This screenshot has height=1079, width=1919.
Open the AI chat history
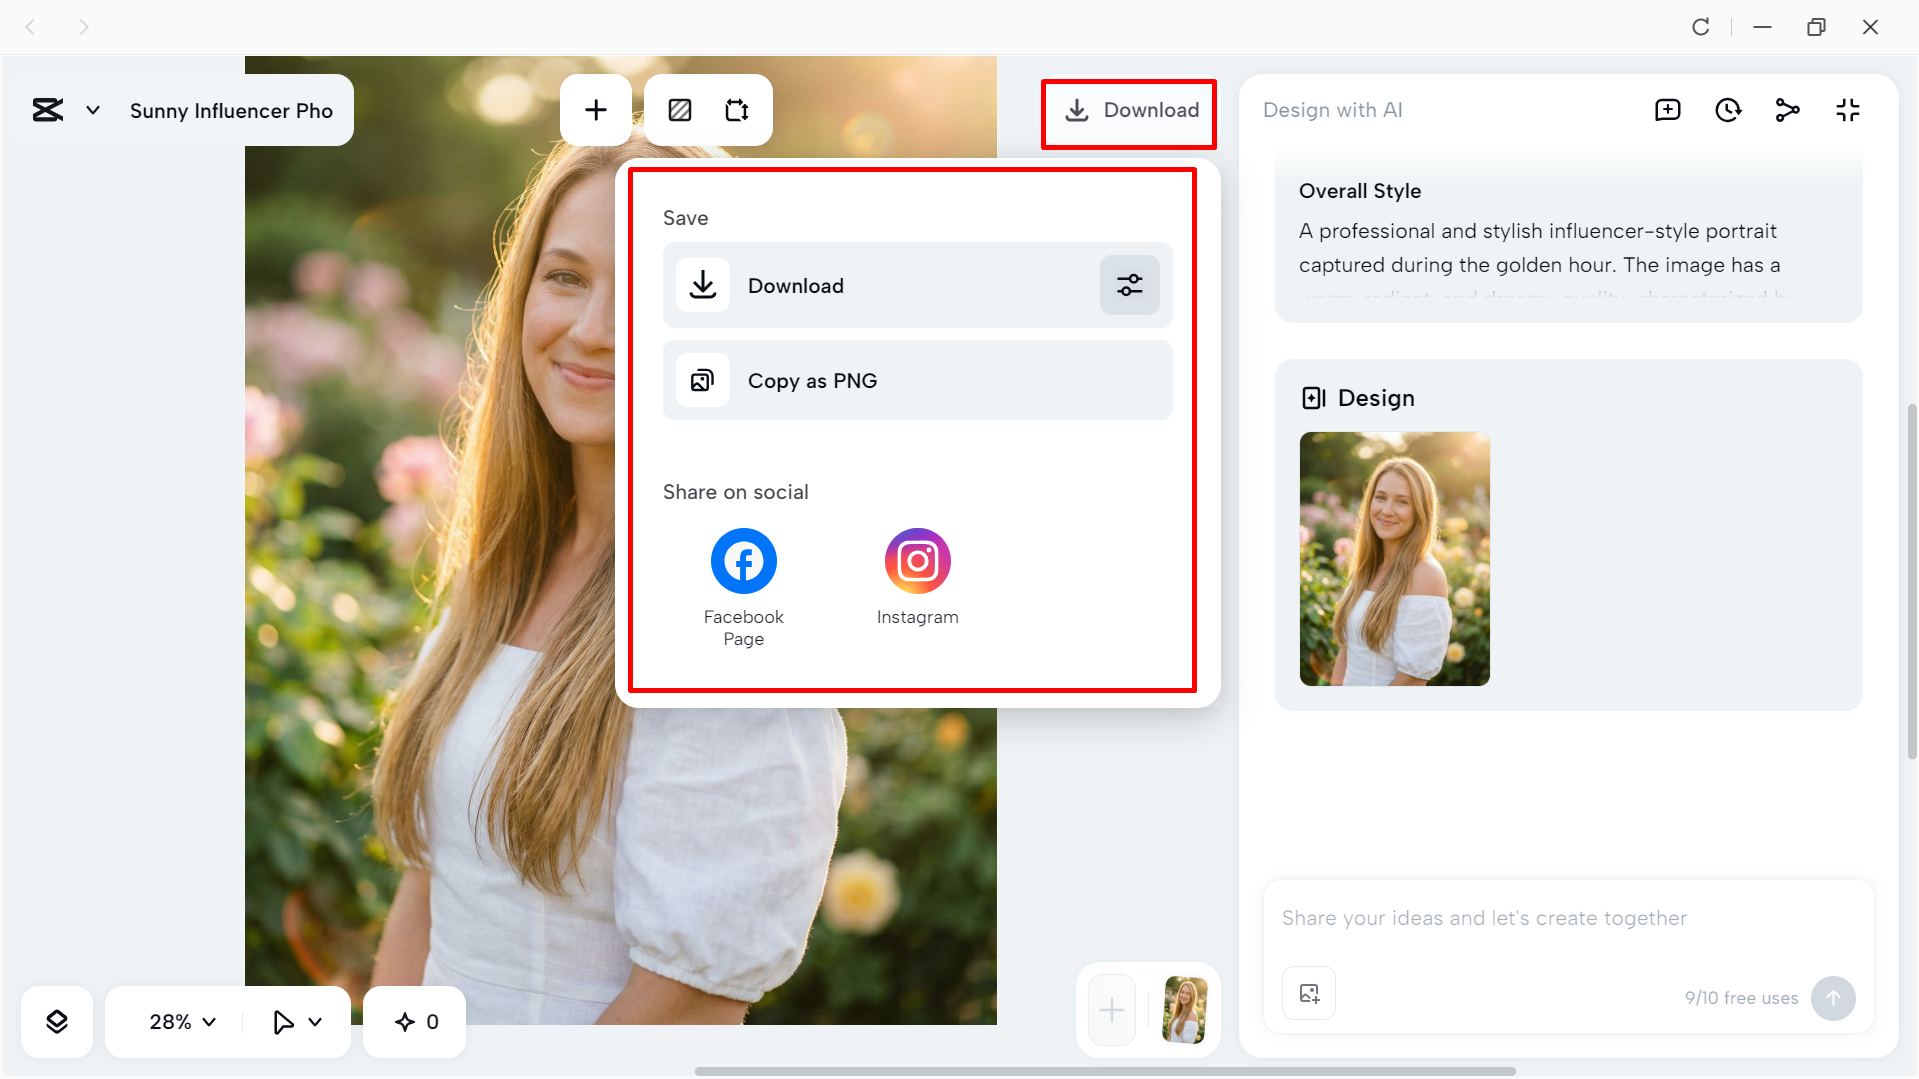point(1728,110)
